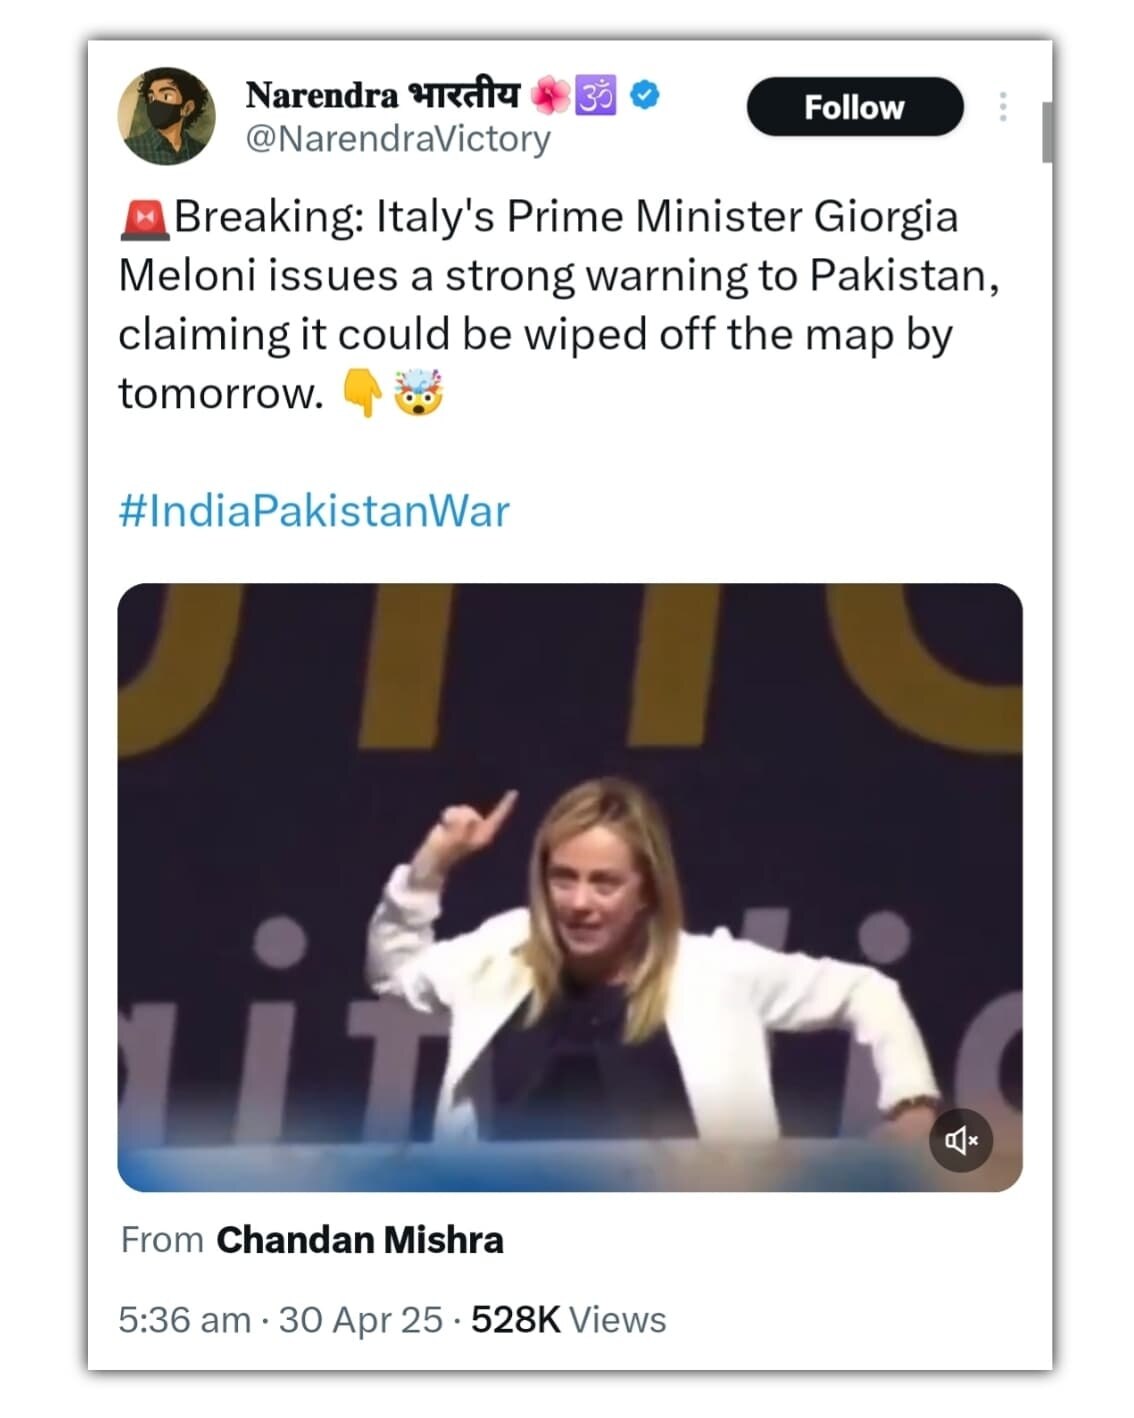View the 528K Views analytics
1134x1418 pixels.
pos(568,1320)
